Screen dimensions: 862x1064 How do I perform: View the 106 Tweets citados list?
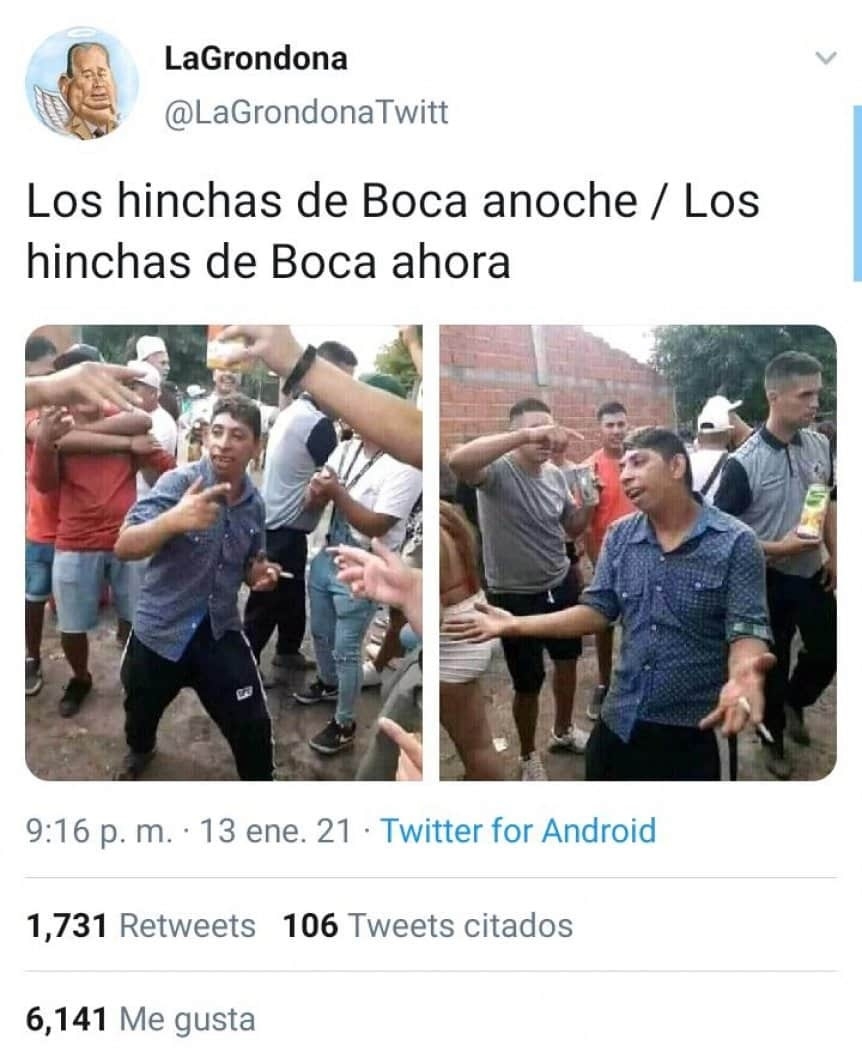(x=428, y=926)
